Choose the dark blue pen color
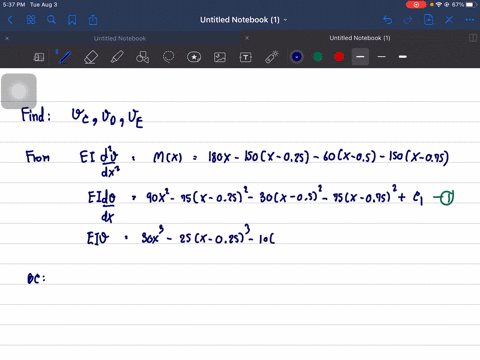This screenshot has height=360, width=480. (x=297, y=57)
